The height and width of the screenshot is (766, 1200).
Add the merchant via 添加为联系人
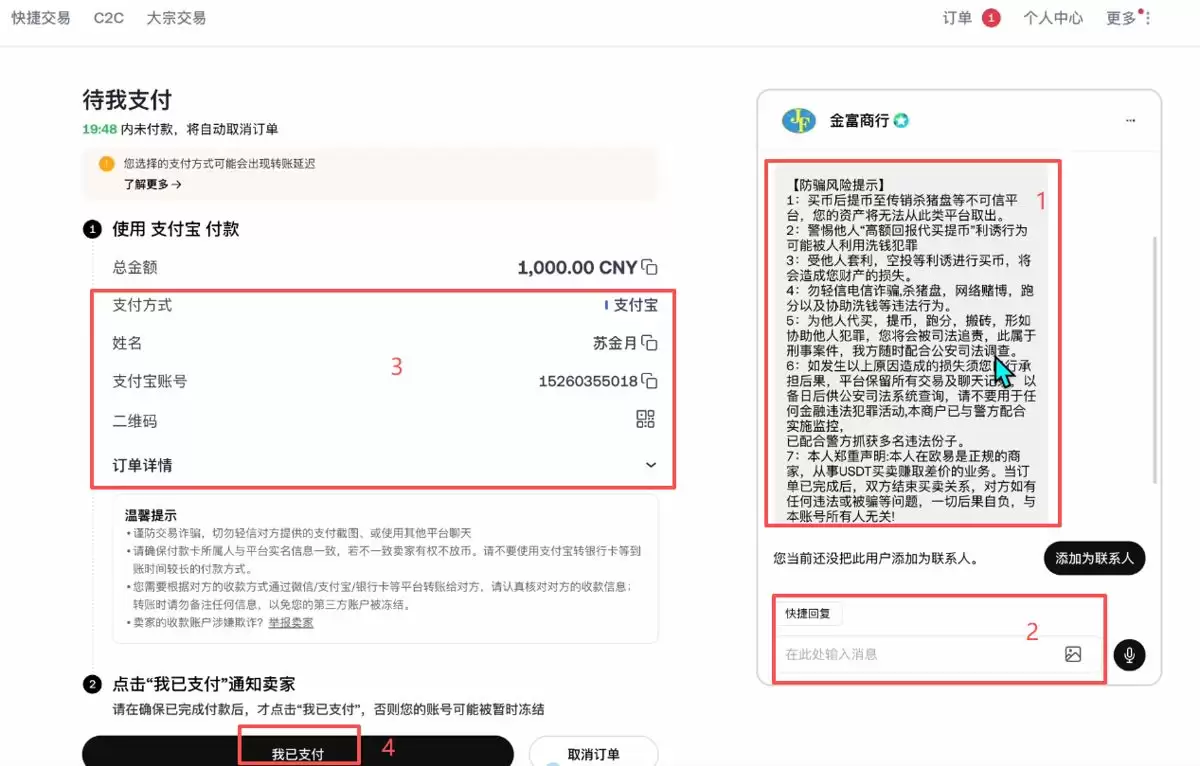[1094, 558]
